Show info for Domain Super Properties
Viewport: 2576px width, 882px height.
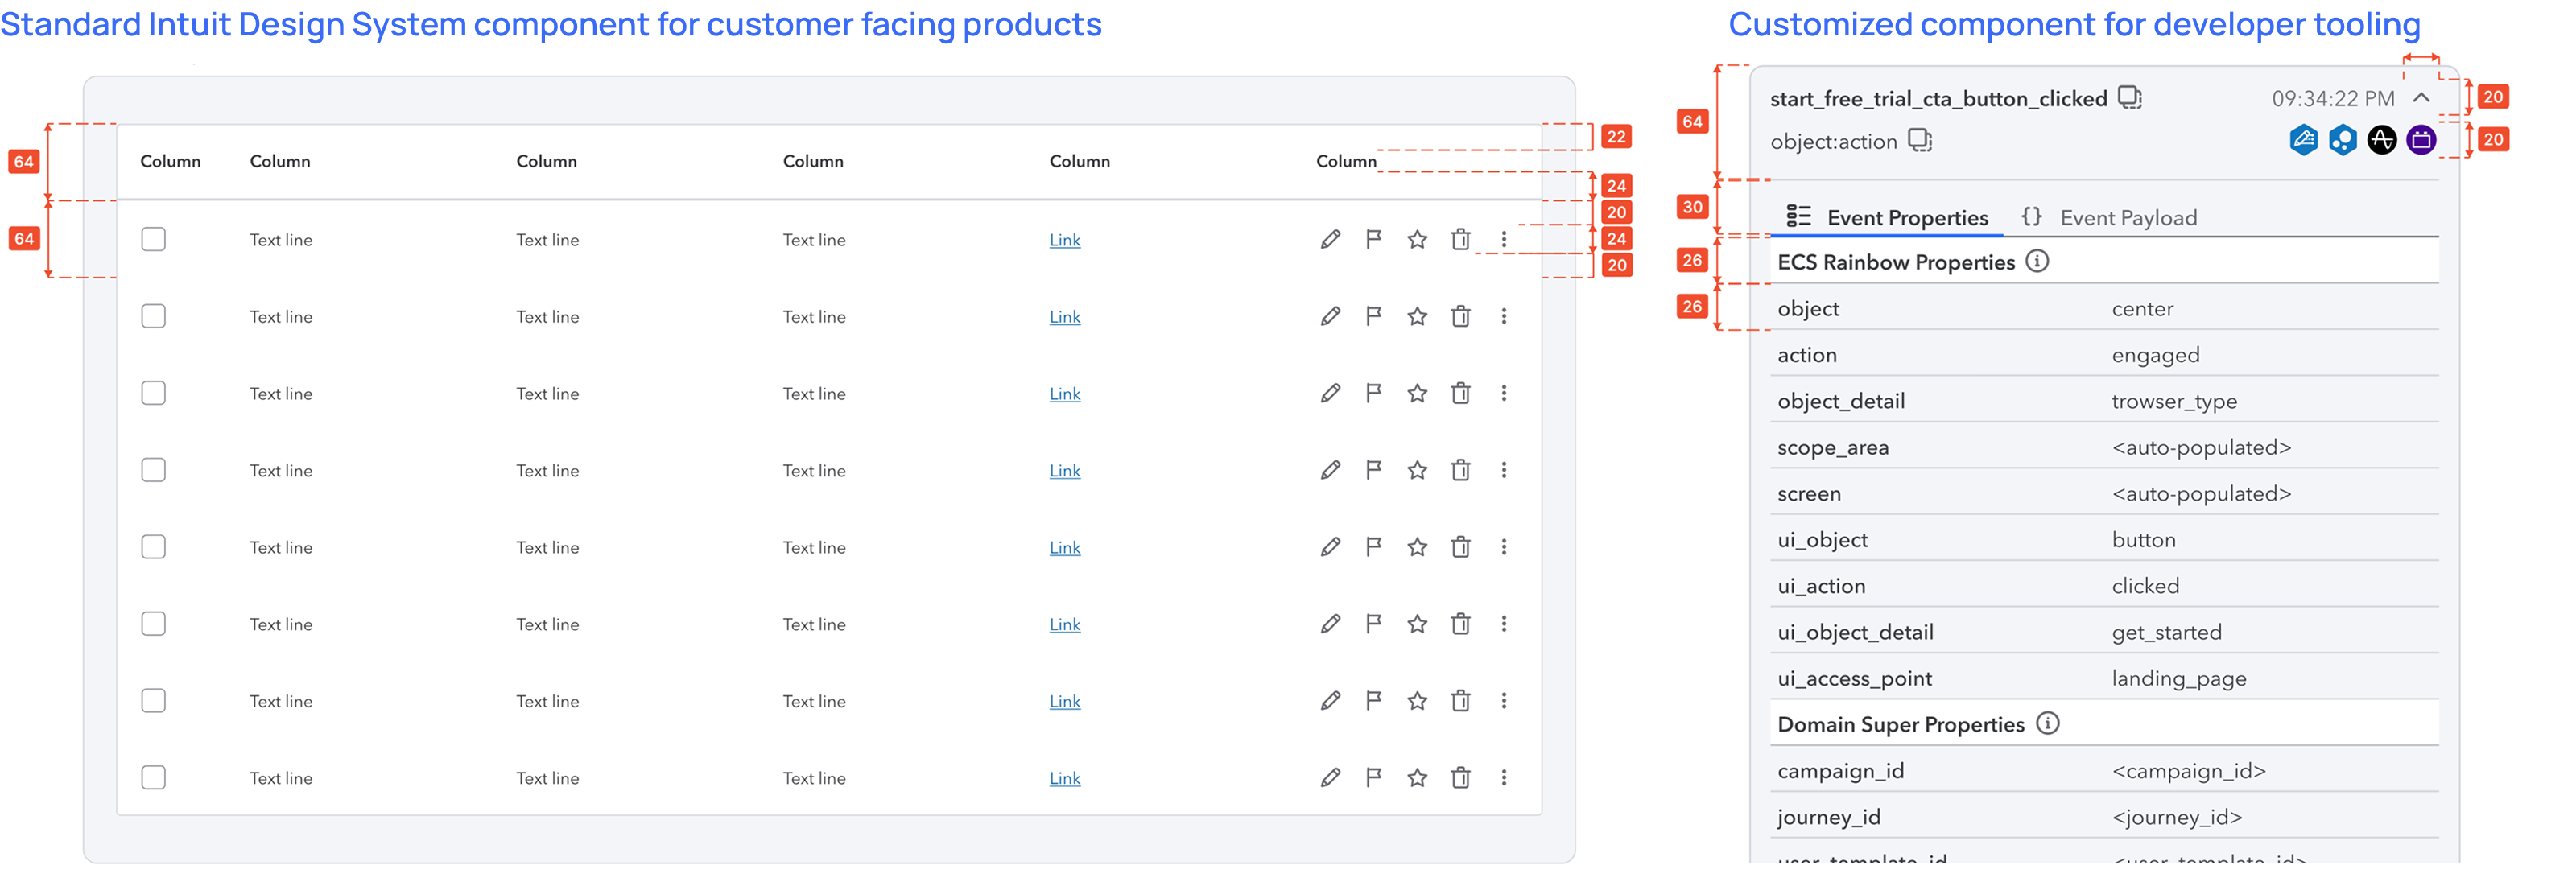[x=2048, y=723]
